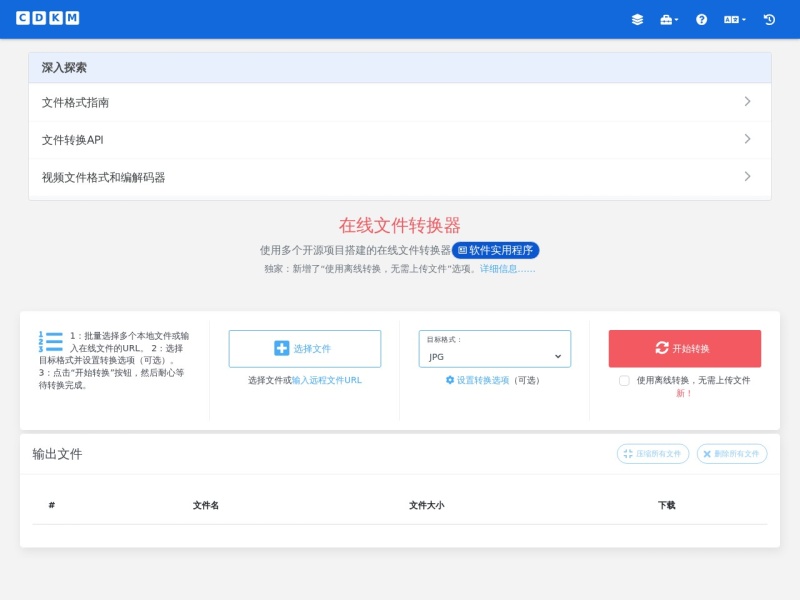800x600 pixels.
Task: Open the toolbox dropdown in header
Action: [669, 19]
